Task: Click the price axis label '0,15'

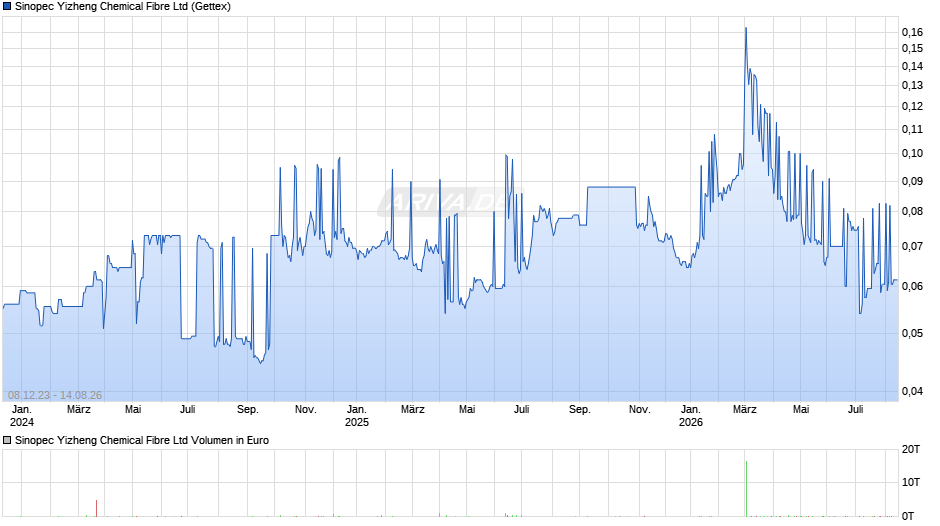Action: click(912, 49)
